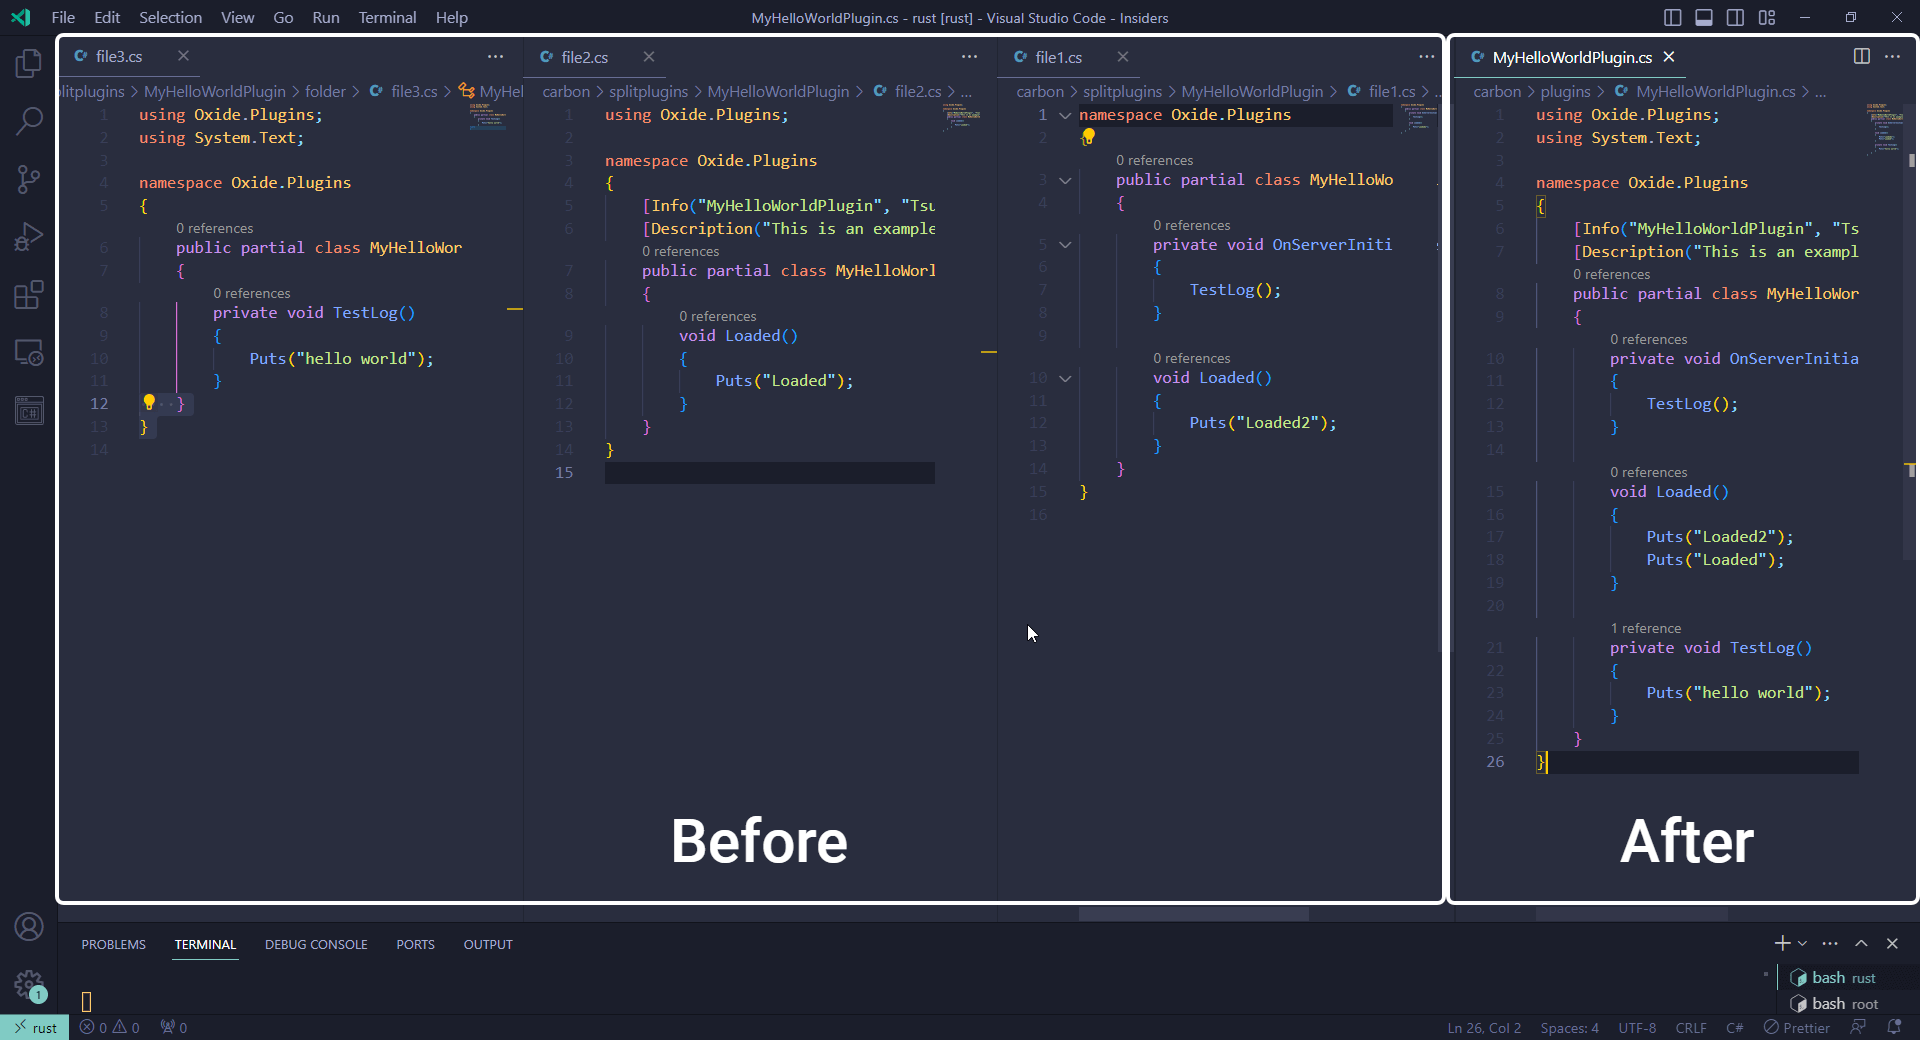Open Source Control view

click(28, 180)
